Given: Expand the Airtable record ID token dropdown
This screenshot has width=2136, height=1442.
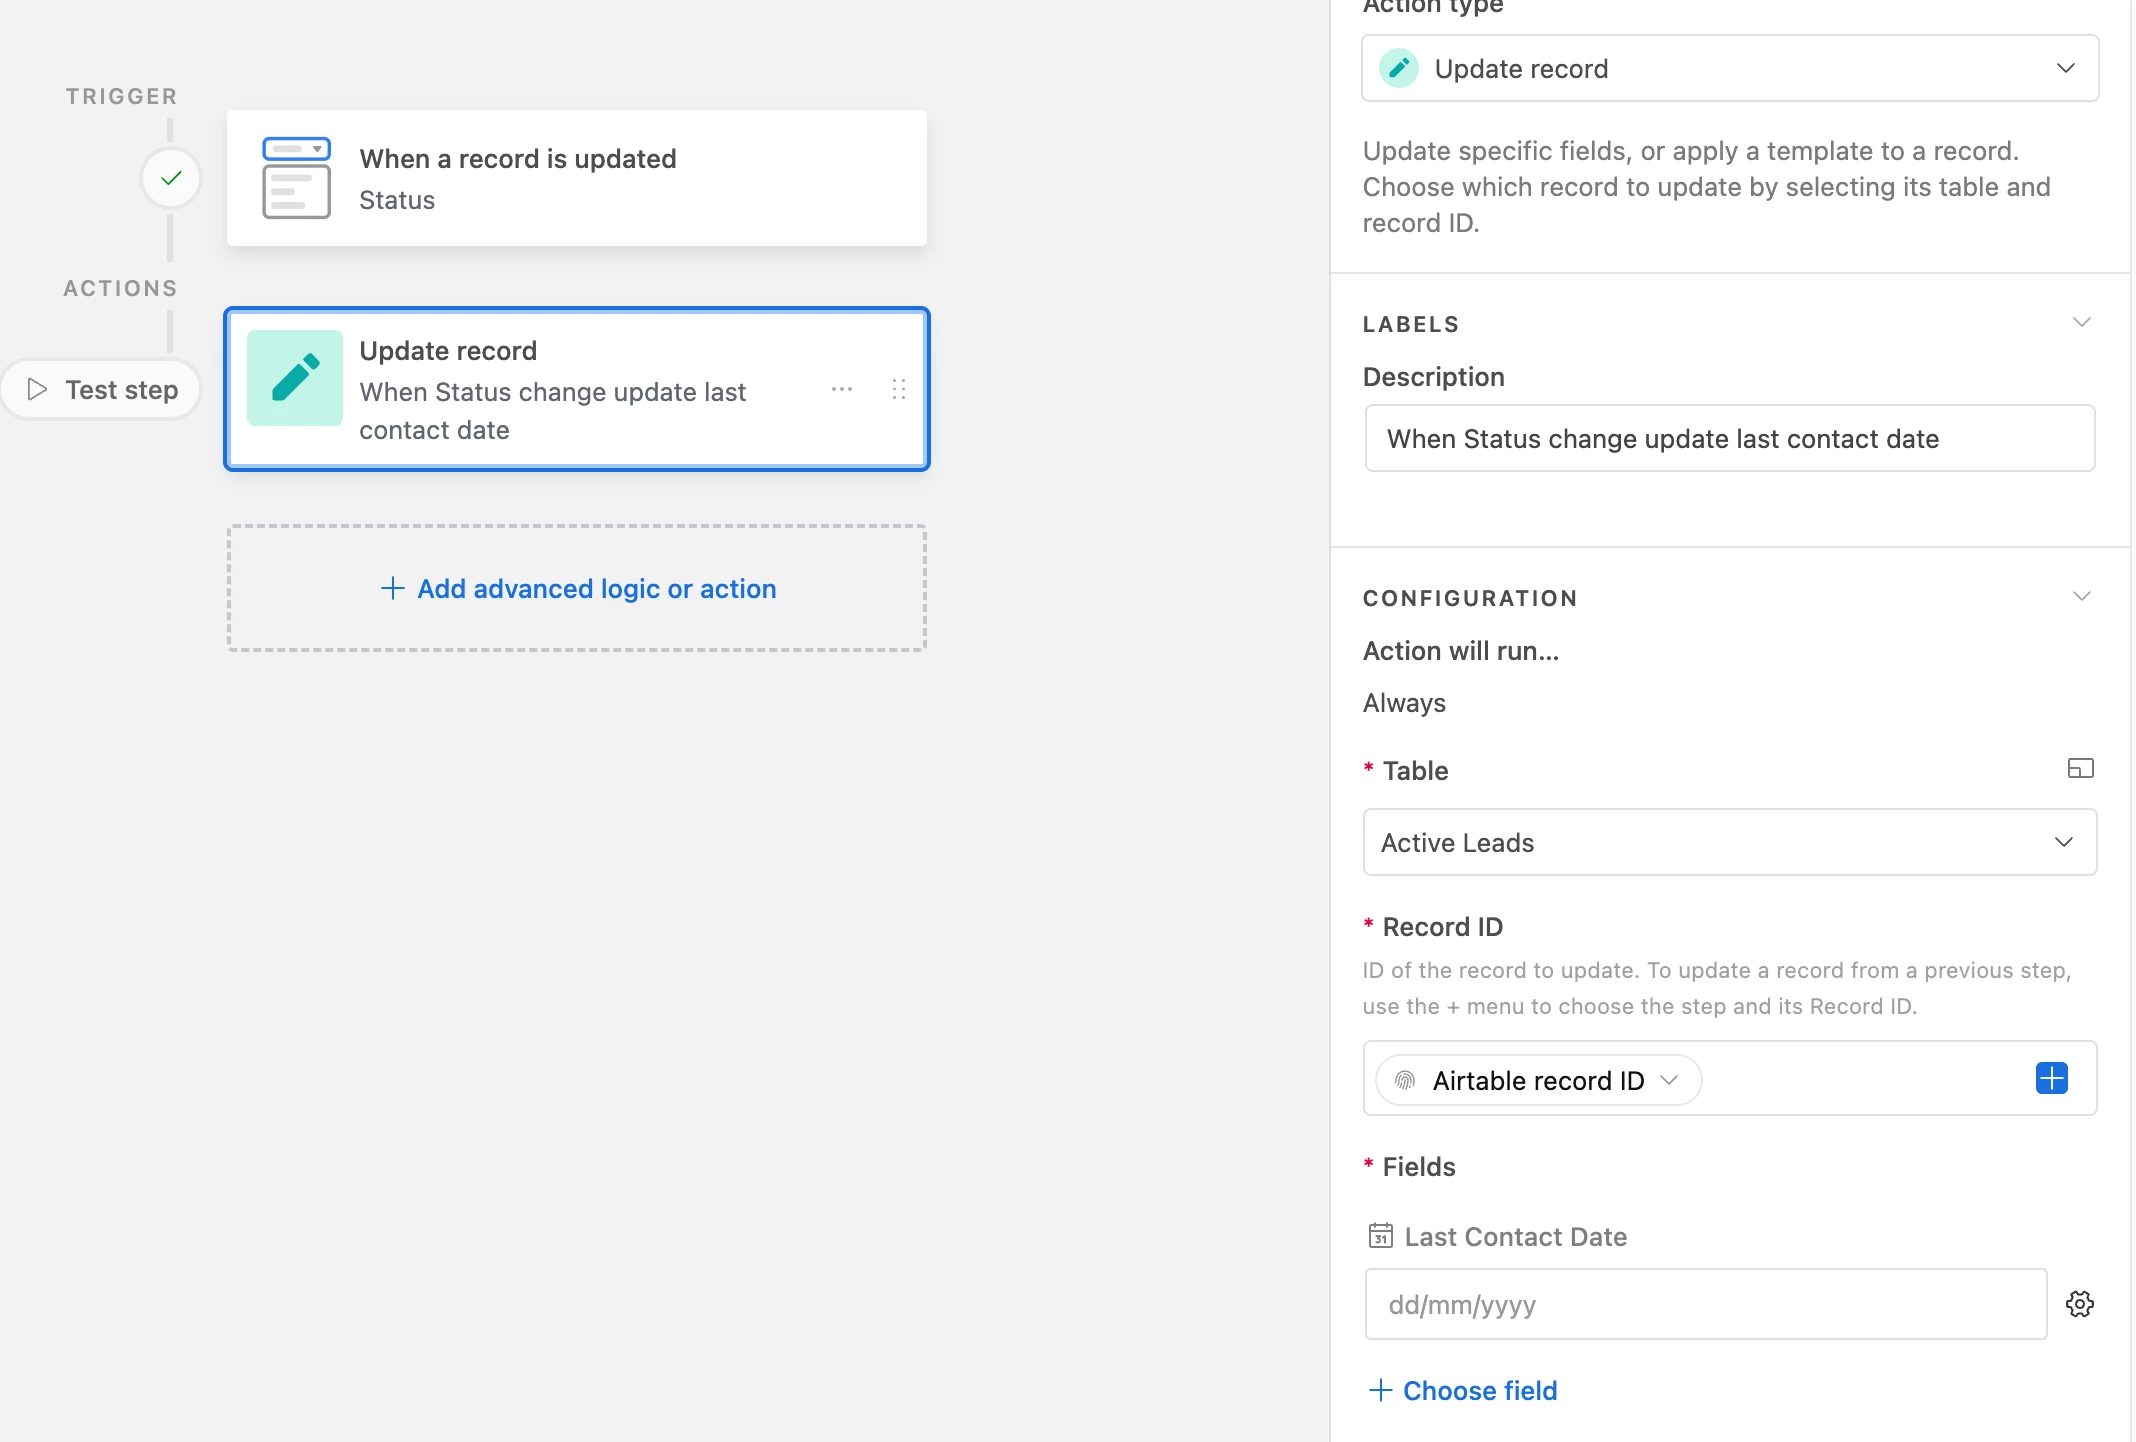Looking at the screenshot, I should [1669, 1080].
